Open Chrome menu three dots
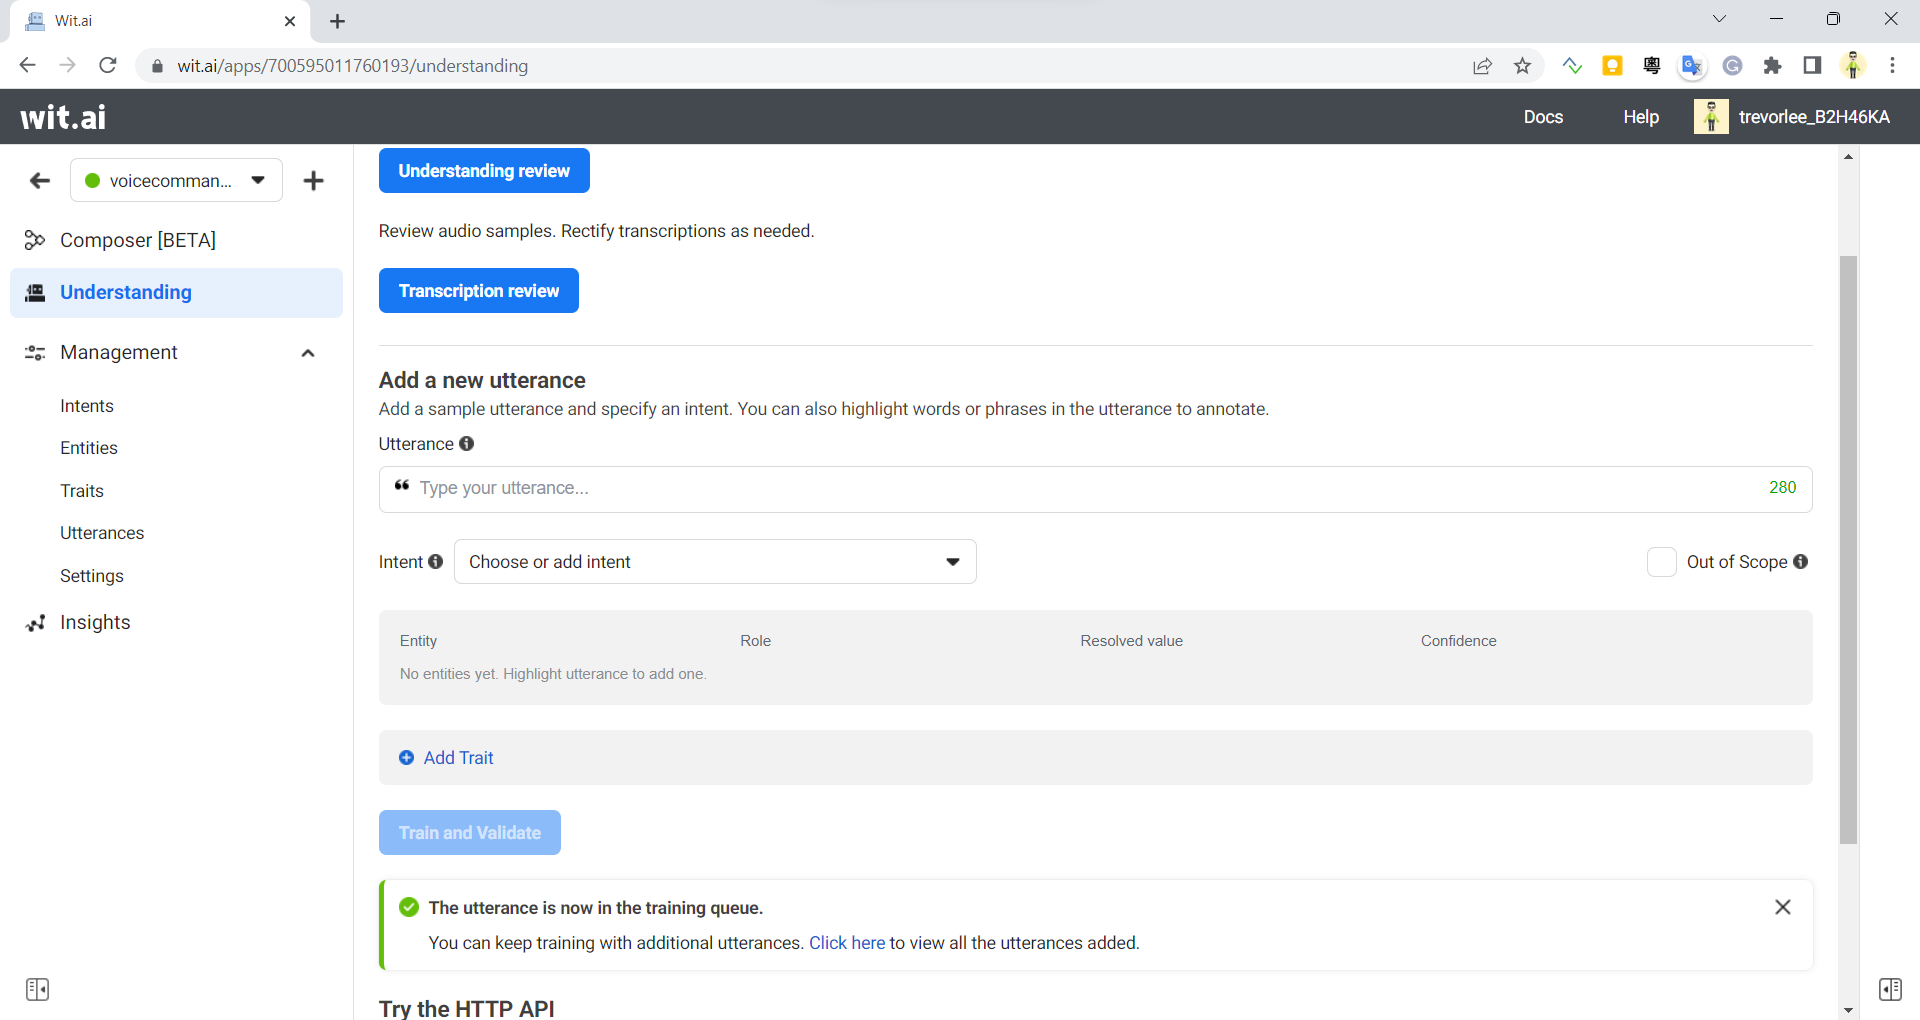Screen dimensions: 1920x1020 point(1892,66)
